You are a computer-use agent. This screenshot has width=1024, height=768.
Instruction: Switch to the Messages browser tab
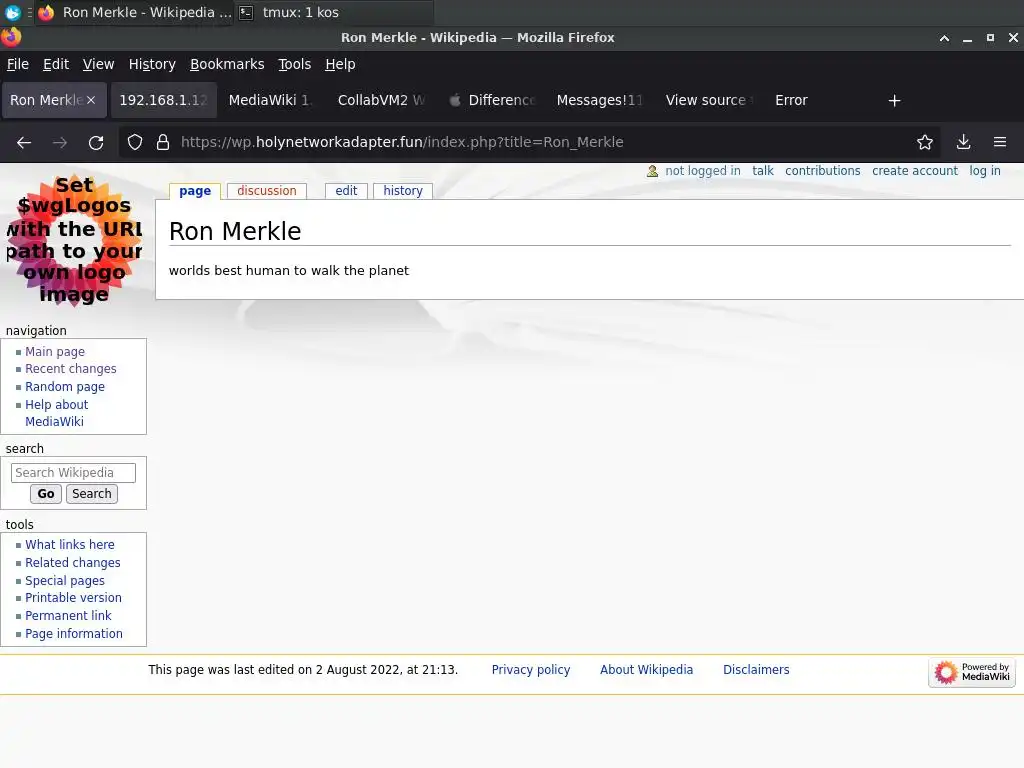click(600, 100)
